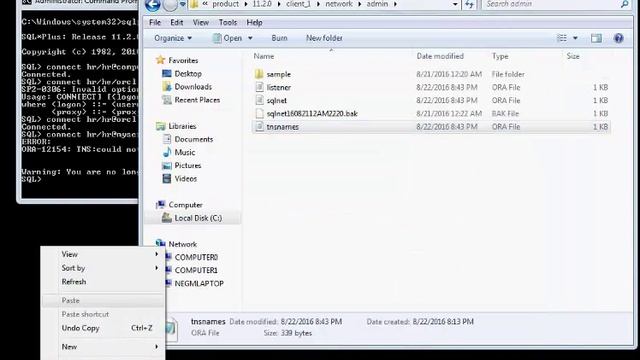The image size is (640, 360).
Task: Open Recent Places in Favorites
Action: (197, 100)
